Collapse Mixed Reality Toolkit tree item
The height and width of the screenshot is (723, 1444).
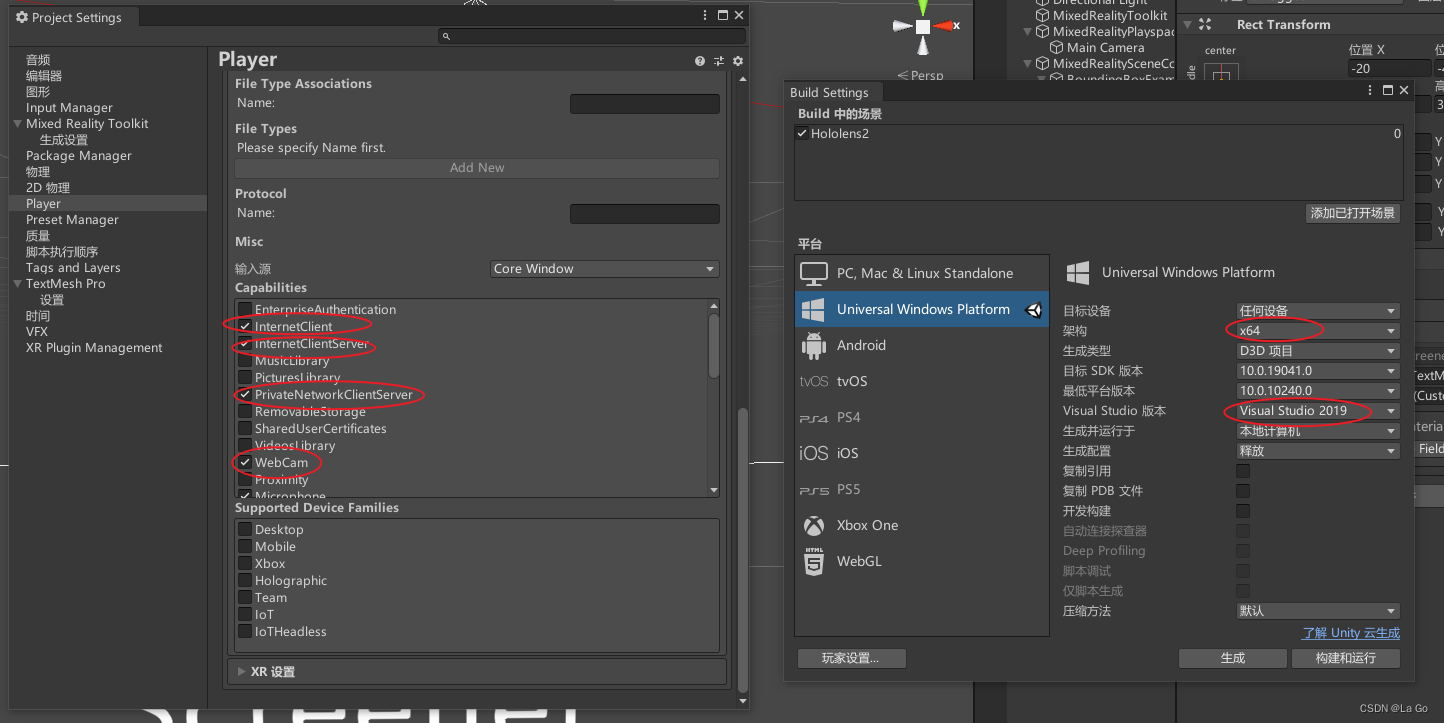pos(17,124)
